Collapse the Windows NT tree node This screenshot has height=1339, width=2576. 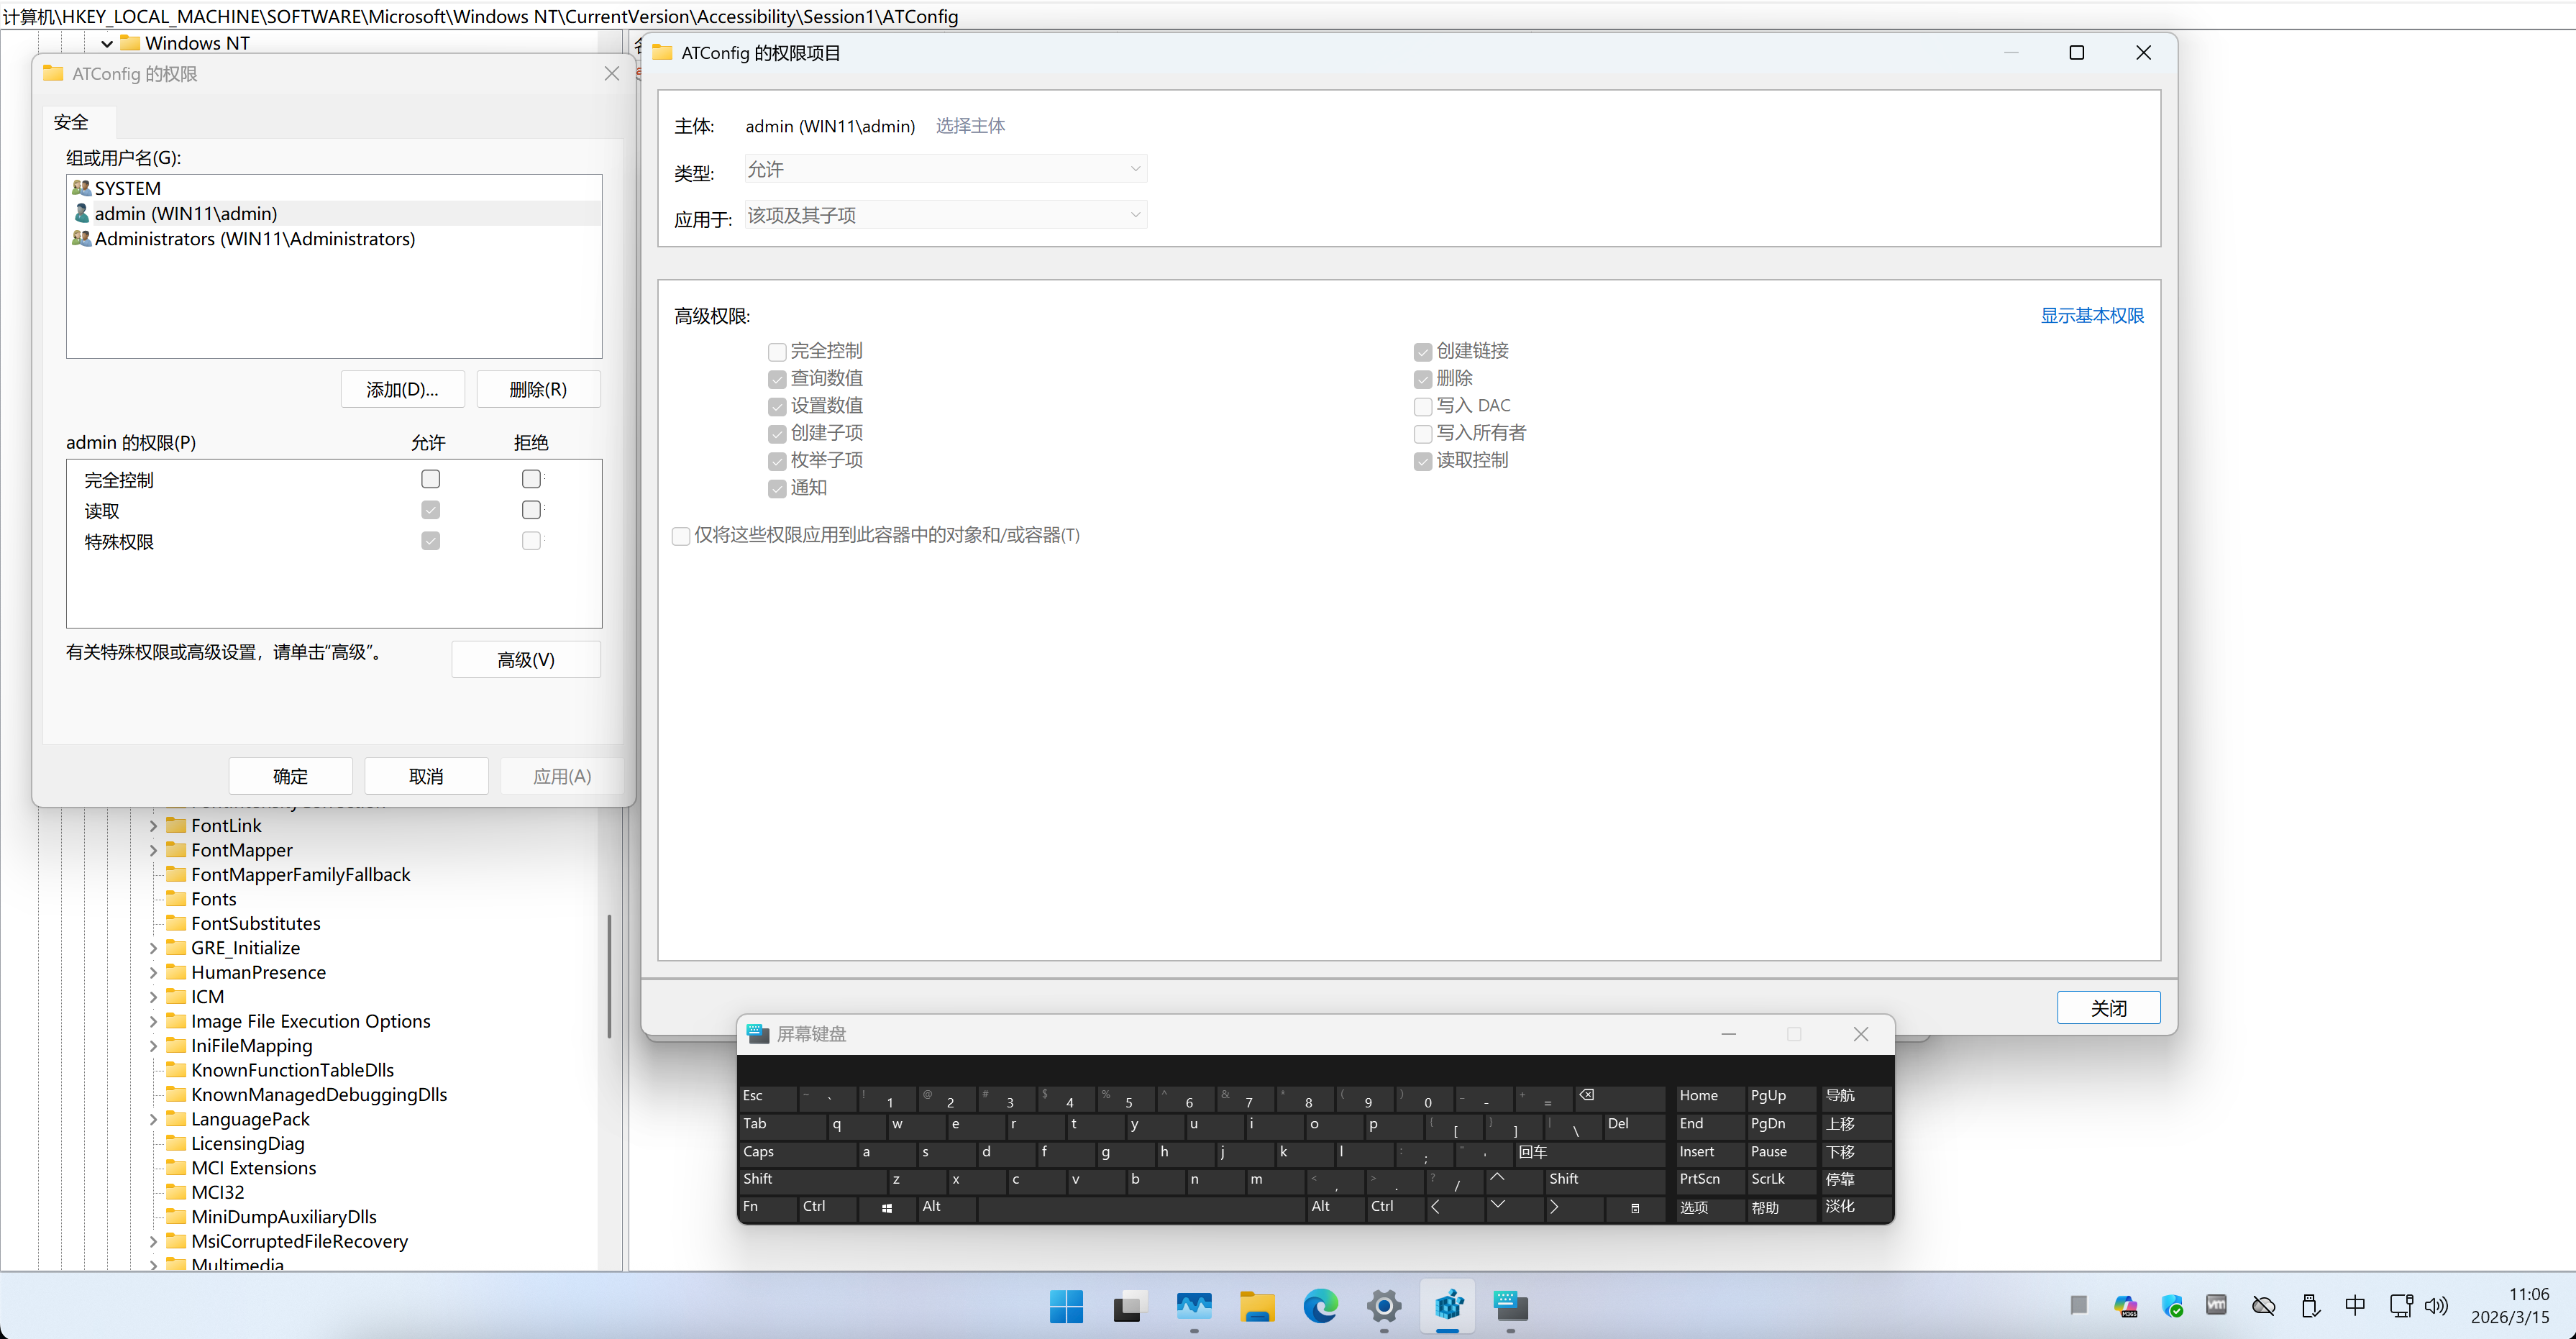tap(107, 43)
